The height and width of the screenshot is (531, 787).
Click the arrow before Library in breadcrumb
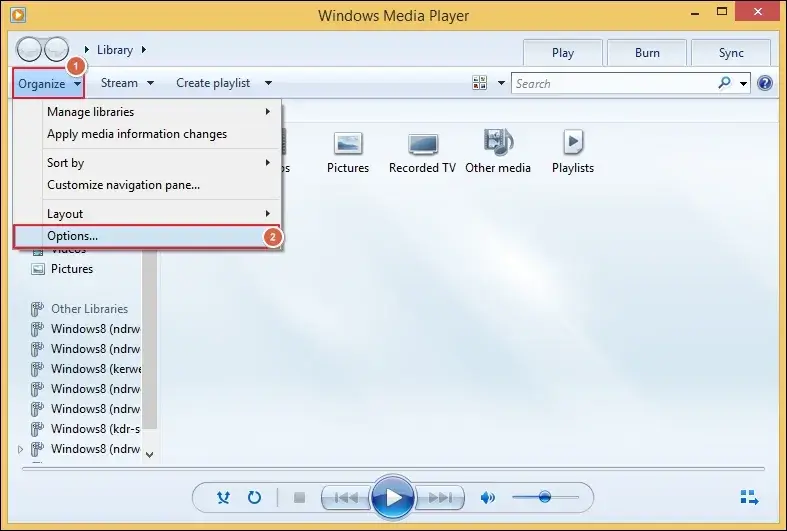click(x=87, y=50)
